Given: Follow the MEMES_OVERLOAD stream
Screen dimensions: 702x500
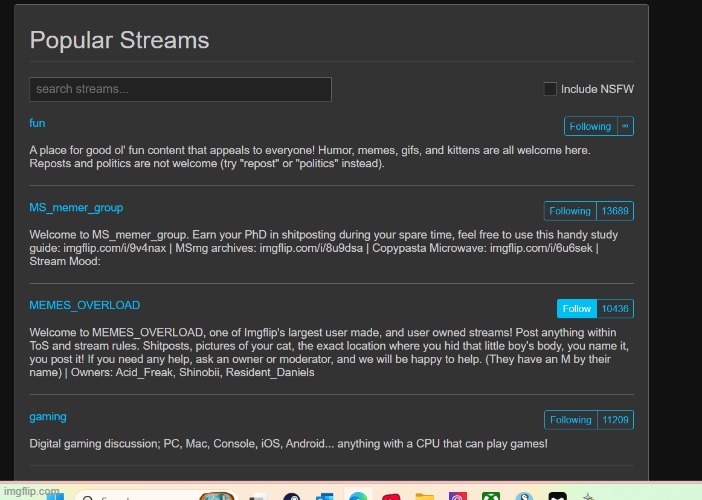Looking at the screenshot, I should coord(577,309).
